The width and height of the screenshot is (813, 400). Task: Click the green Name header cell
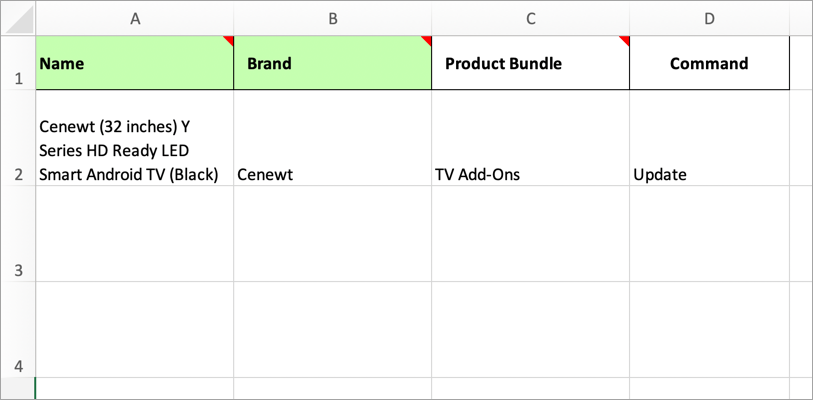135,63
